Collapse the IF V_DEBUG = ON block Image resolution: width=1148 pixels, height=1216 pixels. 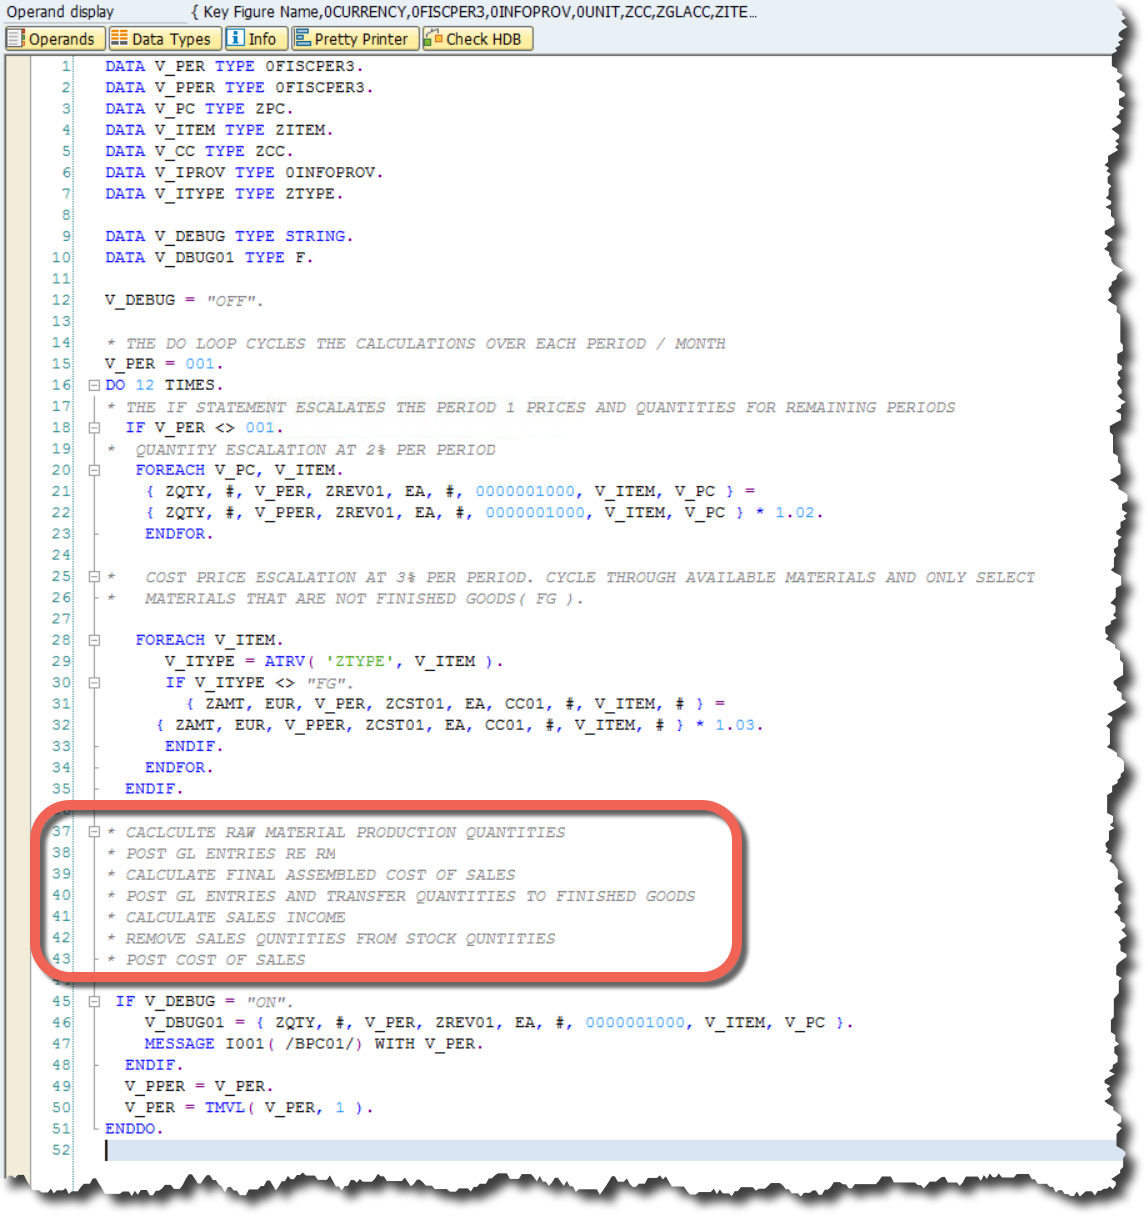[93, 1001]
